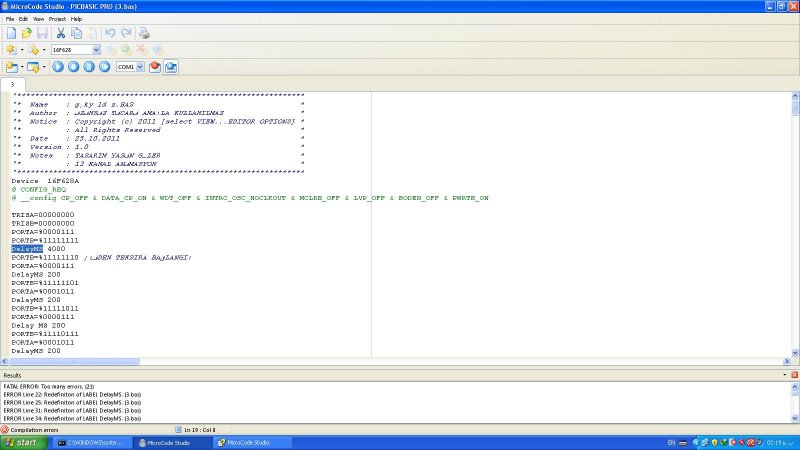
Task: Redo the last undone edit
Action: pyautogui.click(x=126, y=33)
